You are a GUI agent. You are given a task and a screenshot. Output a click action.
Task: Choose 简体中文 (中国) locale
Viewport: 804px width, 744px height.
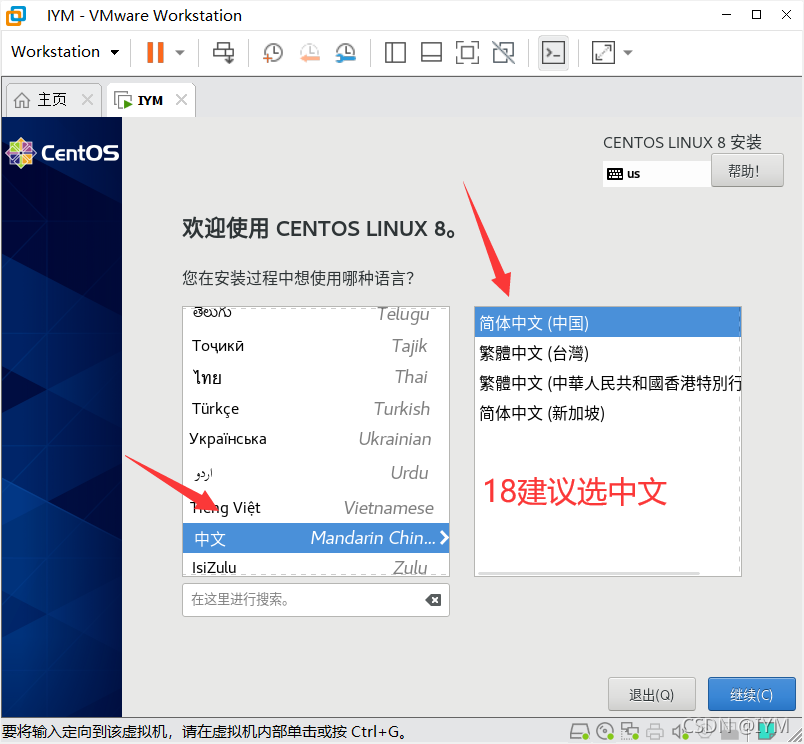pos(608,323)
